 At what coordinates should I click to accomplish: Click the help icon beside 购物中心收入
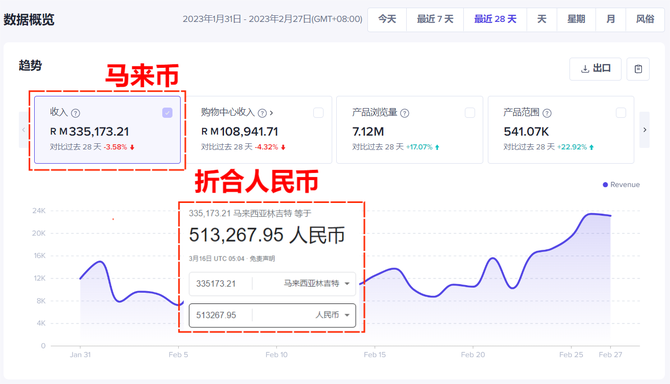coord(262,113)
